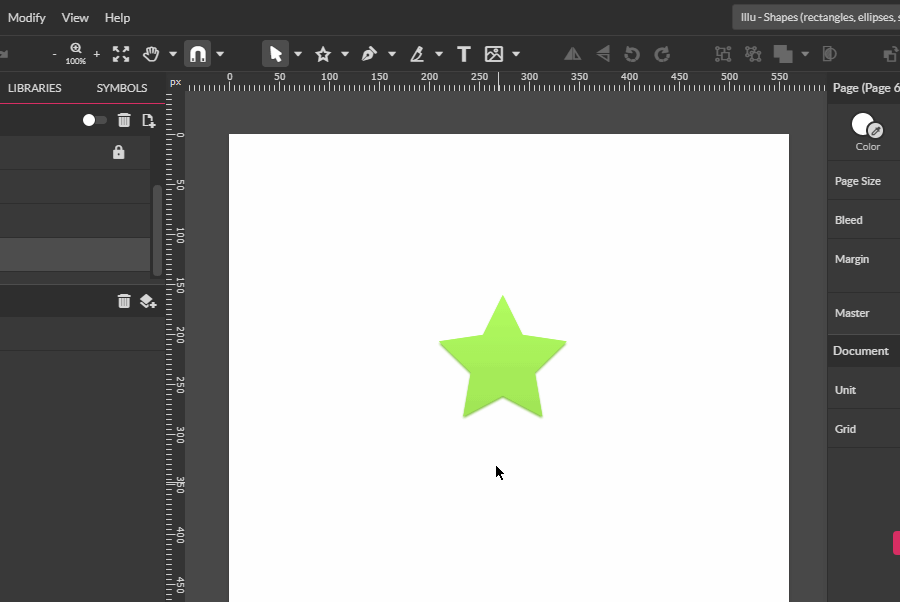Zoom to fit the page
The image size is (900, 602).
tap(121, 54)
